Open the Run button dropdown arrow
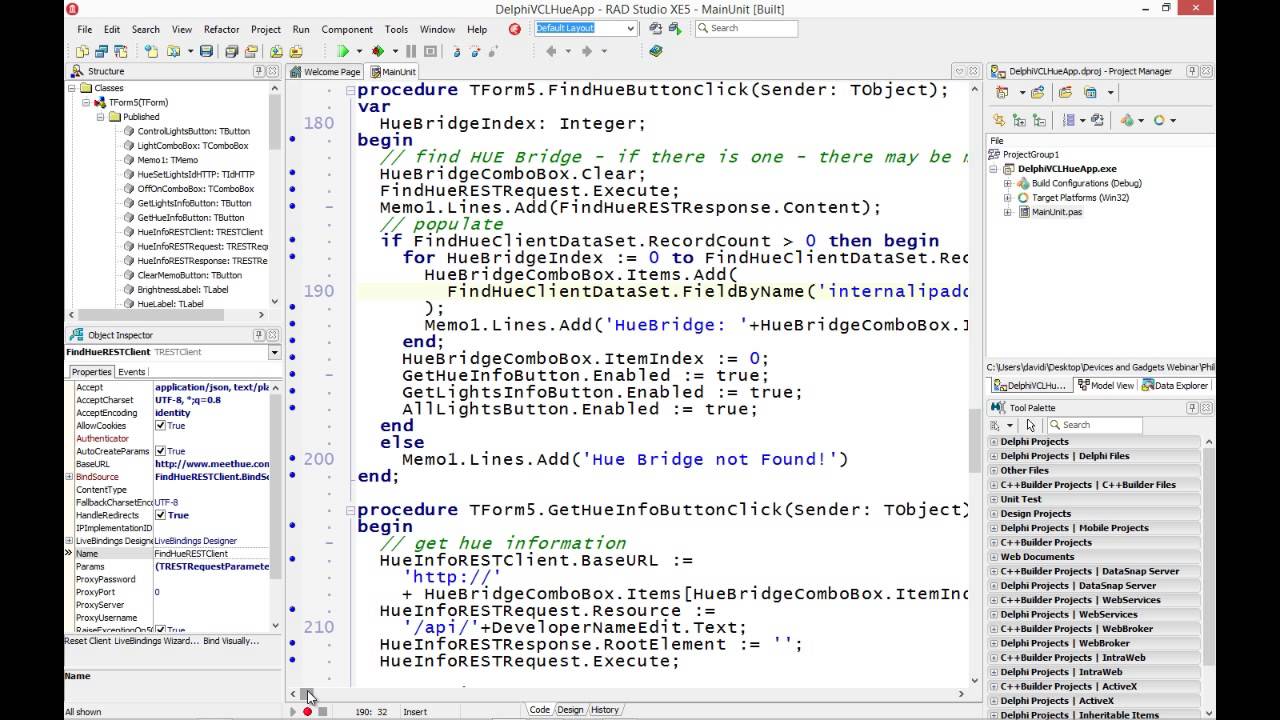The width and height of the screenshot is (1280, 720). pos(359,51)
